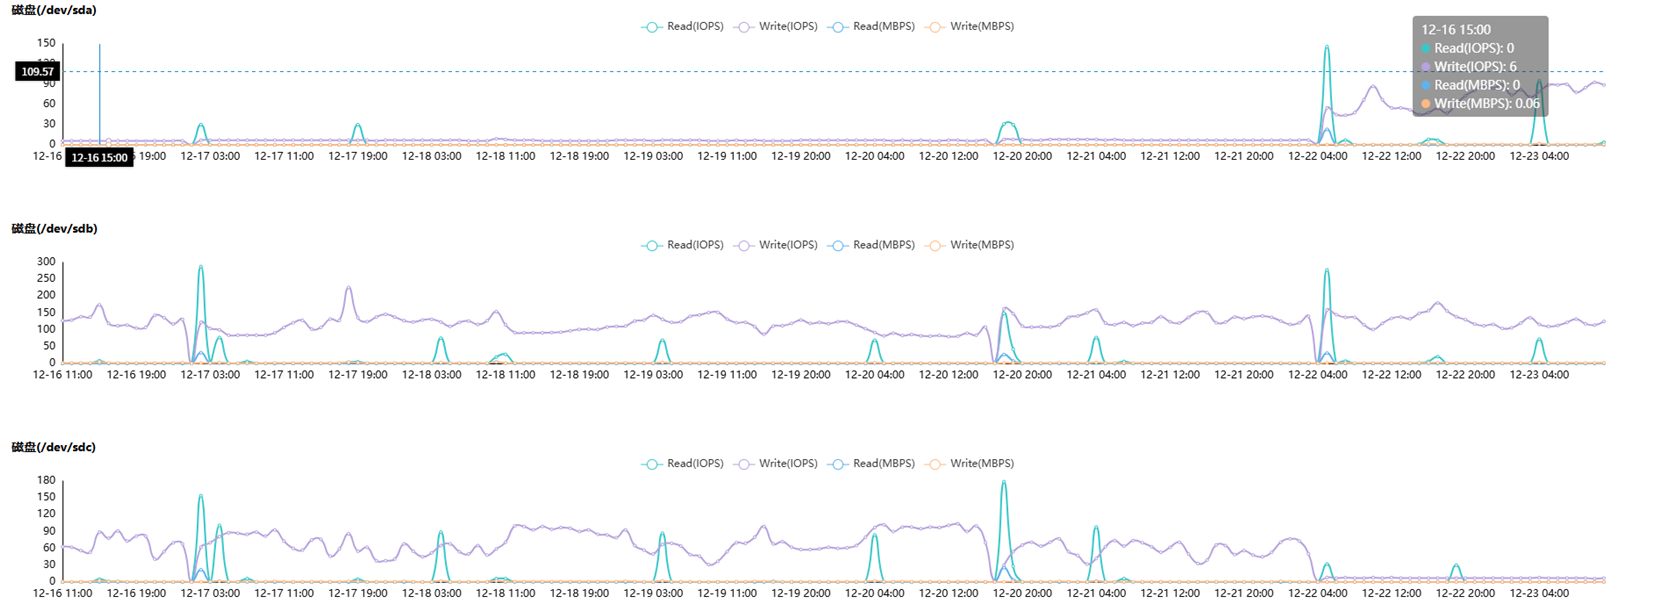Click the 磁盘(/dev/sdc) chart title
1656x604 pixels.
pos(54,447)
